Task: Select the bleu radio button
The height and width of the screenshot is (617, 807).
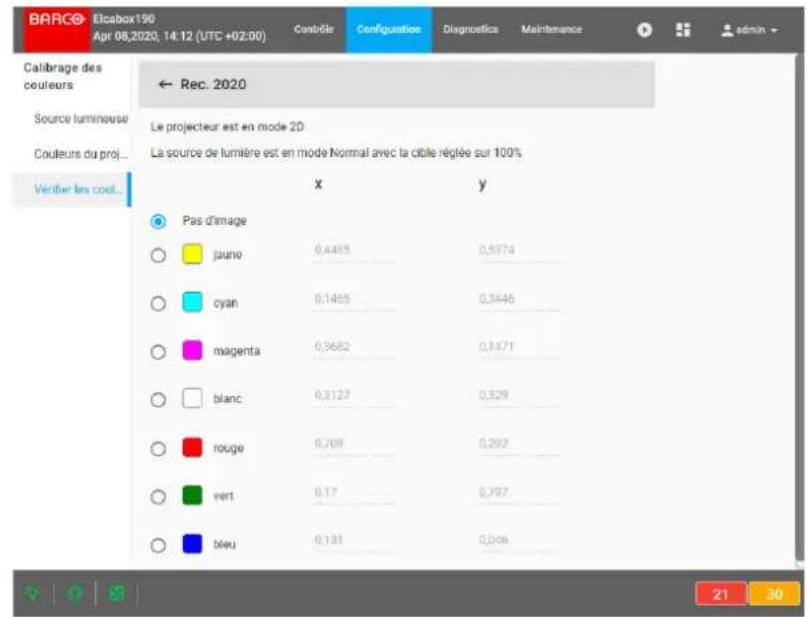Action: tap(158, 545)
